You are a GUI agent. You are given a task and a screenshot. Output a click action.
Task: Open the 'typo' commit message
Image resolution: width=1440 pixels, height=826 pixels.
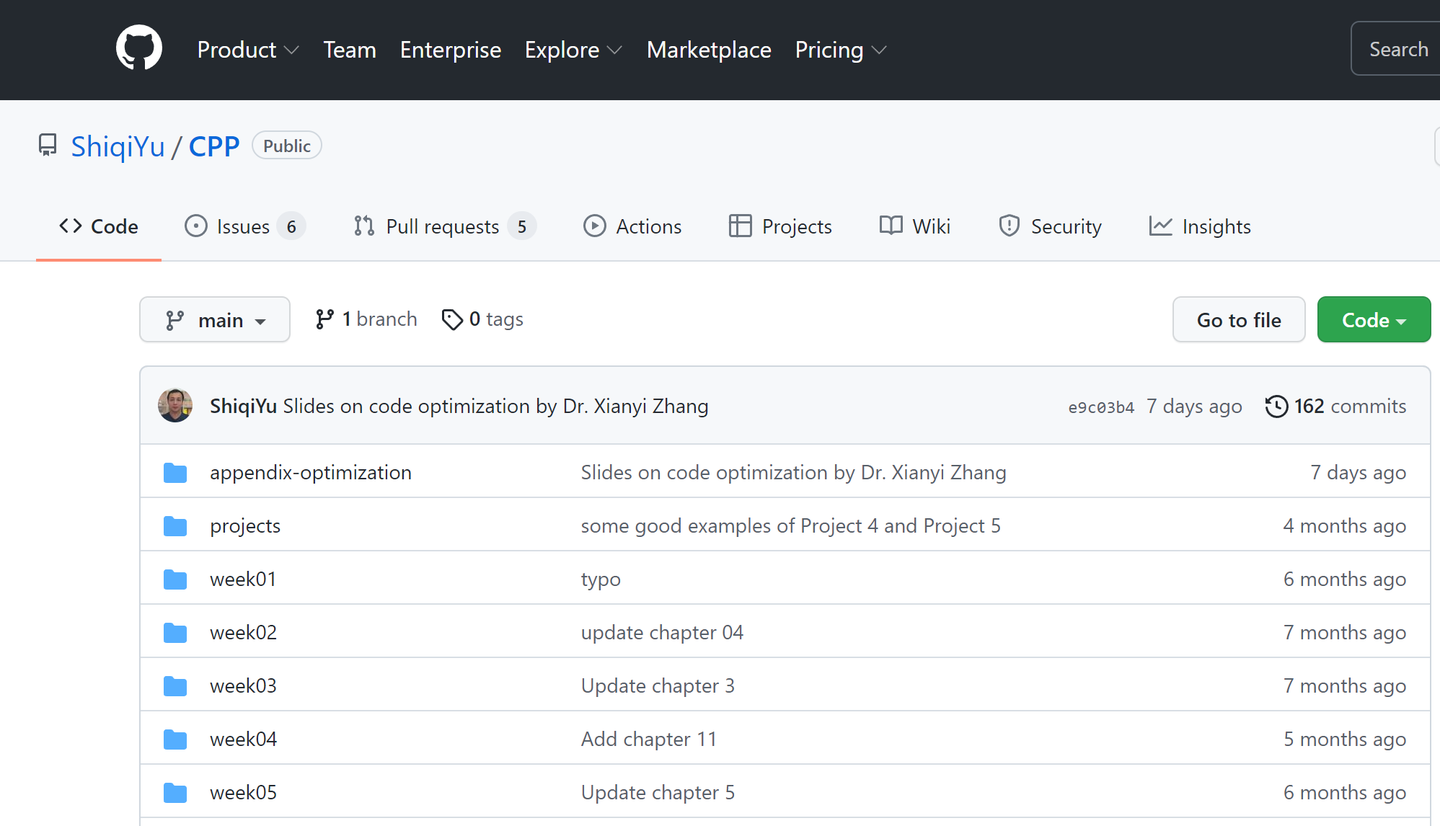tap(601, 580)
